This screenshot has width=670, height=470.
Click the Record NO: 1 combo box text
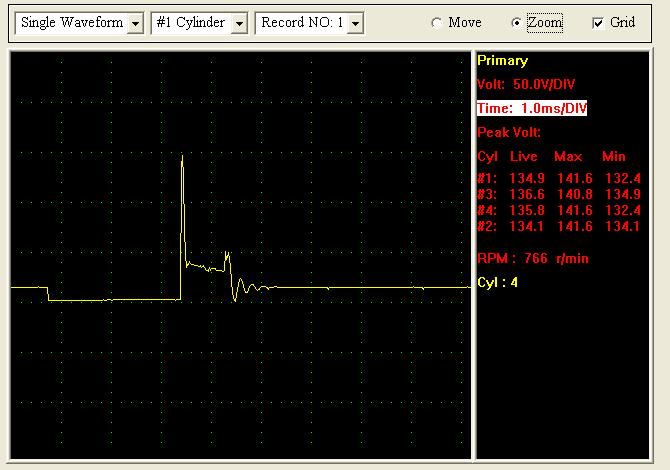[302, 23]
